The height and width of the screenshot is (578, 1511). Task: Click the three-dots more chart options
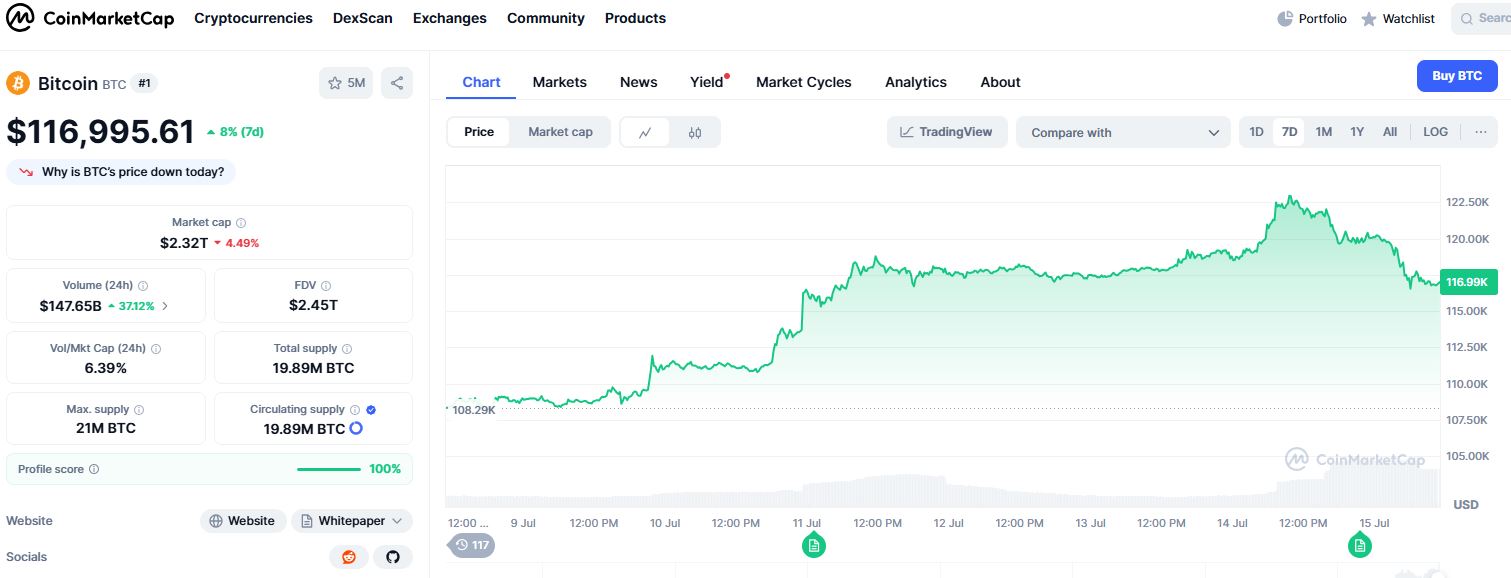[x=1481, y=132]
